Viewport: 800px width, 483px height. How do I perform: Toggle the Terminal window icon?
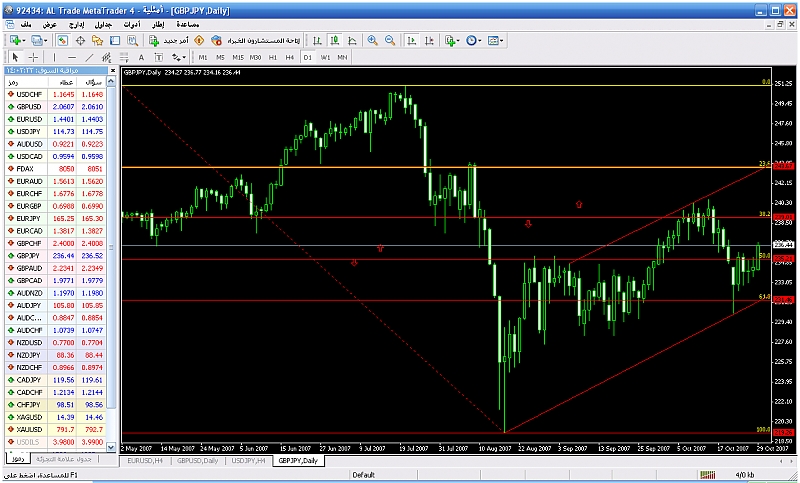[x=115, y=40]
